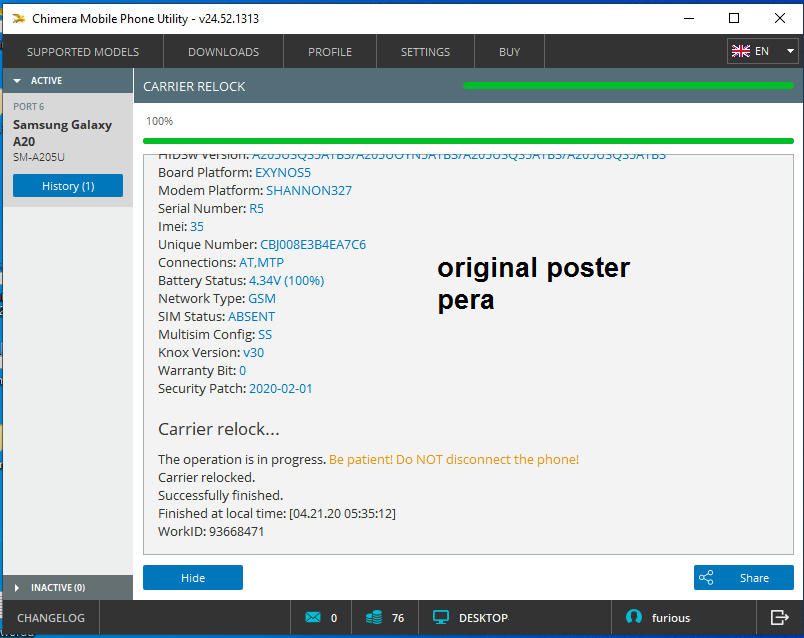Click the logout exit icon
The image size is (804, 638).
point(779,617)
